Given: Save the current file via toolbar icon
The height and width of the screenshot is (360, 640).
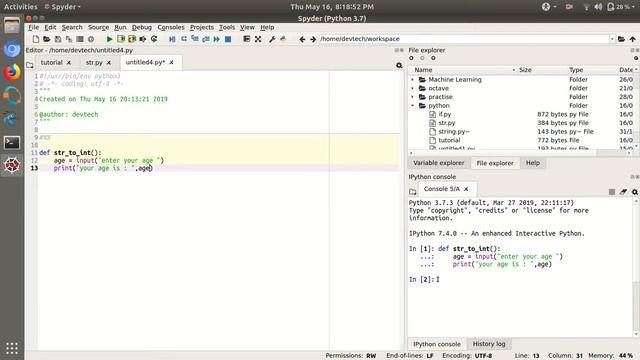Looking at the screenshot, I should 58,39.
